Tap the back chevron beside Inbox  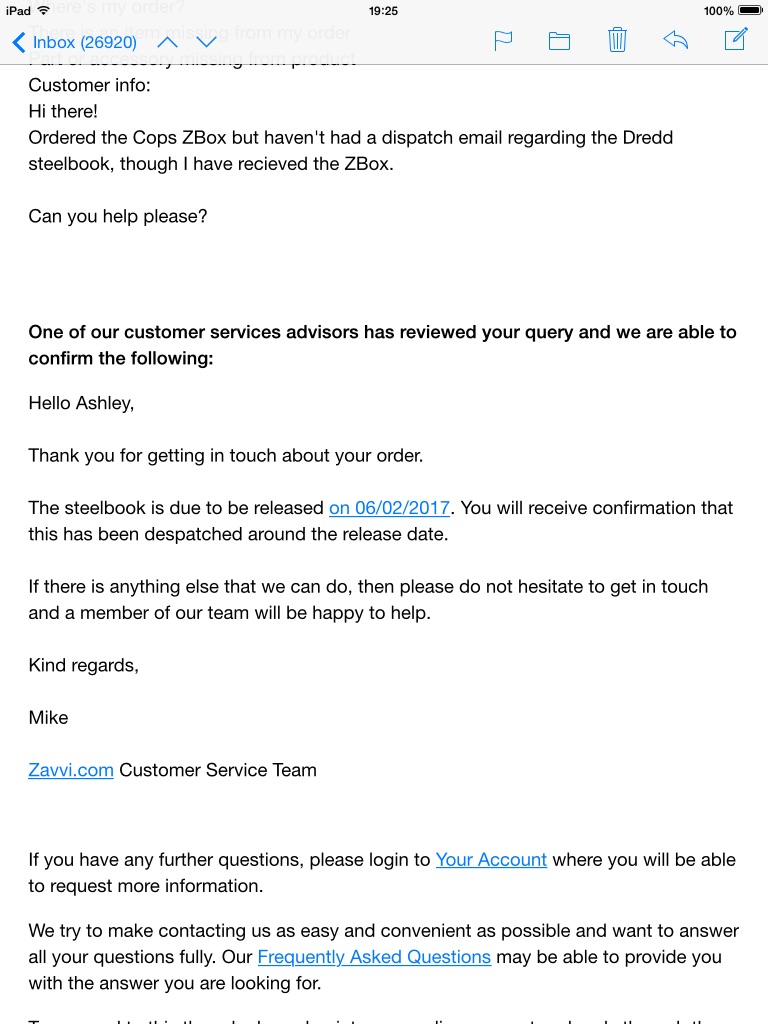click(x=19, y=42)
